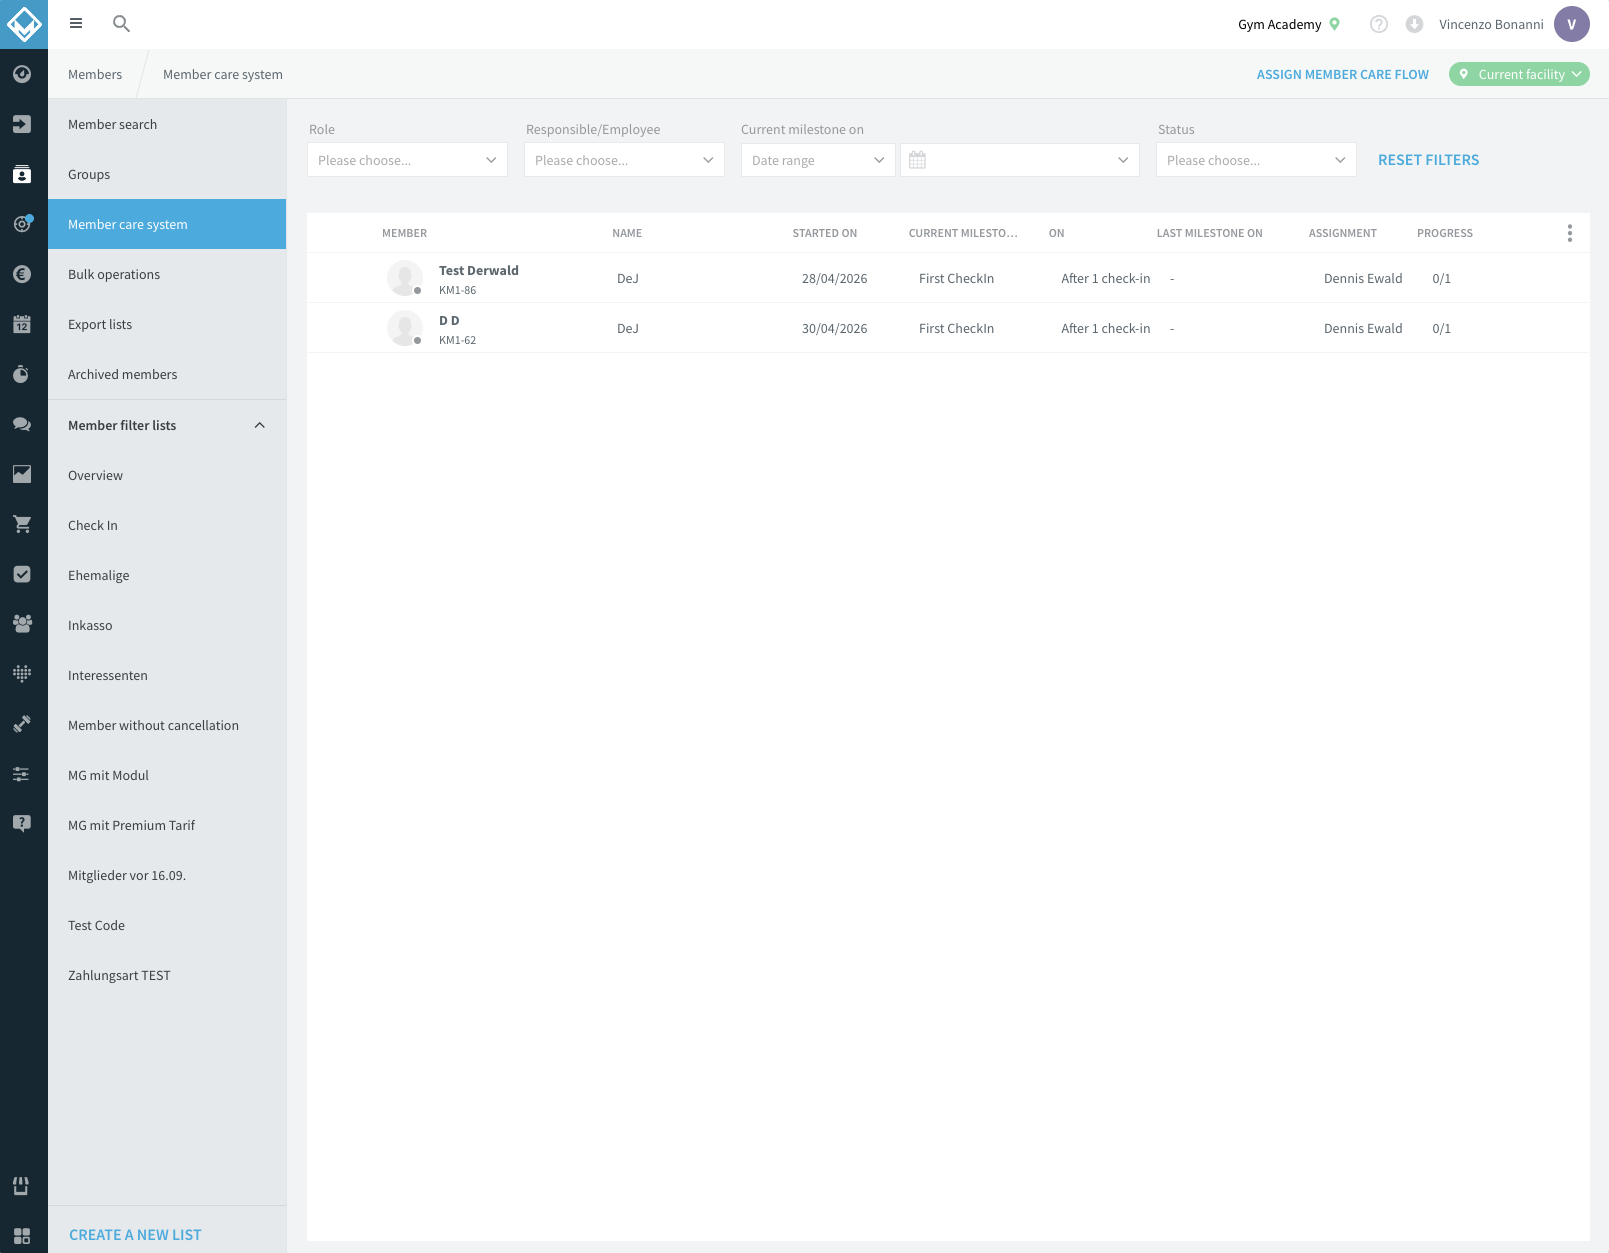This screenshot has width=1609, height=1253.
Task: Open Bulk operations menu item
Action: pyautogui.click(x=167, y=274)
